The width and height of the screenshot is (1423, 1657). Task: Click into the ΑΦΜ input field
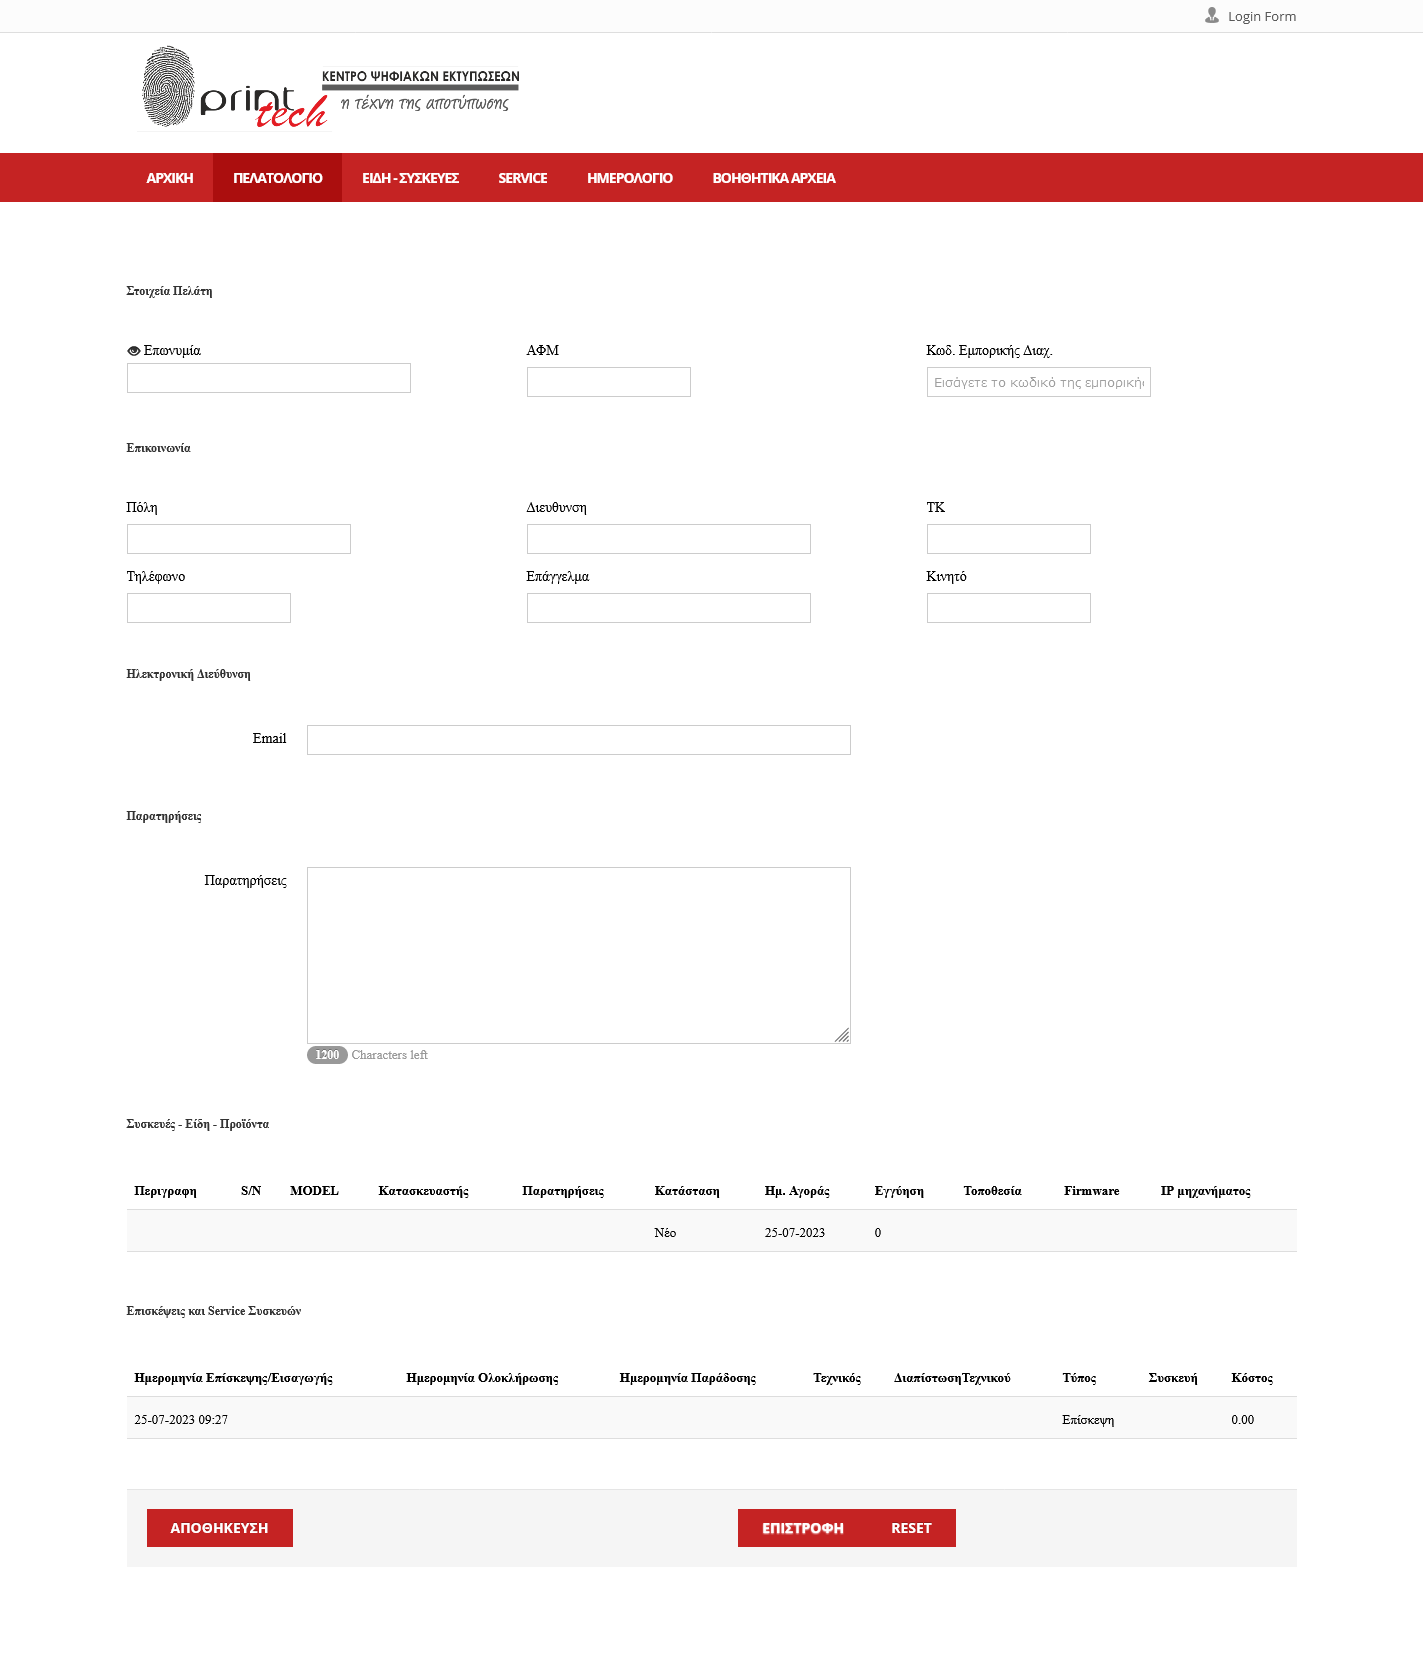click(x=608, y=382)
